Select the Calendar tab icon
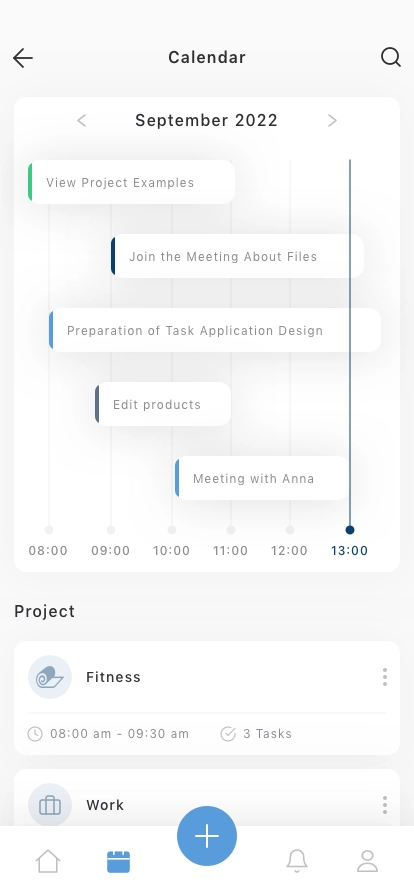414x896 pixels. pyautogui.click(x=118, y=862)
